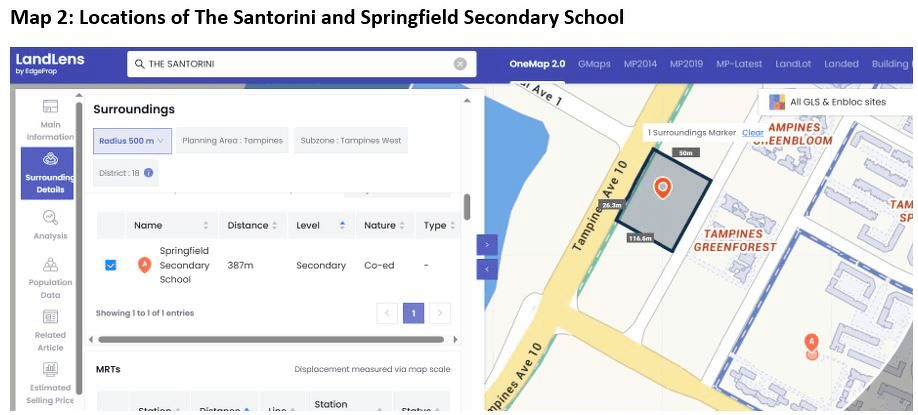This screenshot has height=415, width=918.
Task: Open Related Article sidebar icon
Action: (x=50, y=318)
